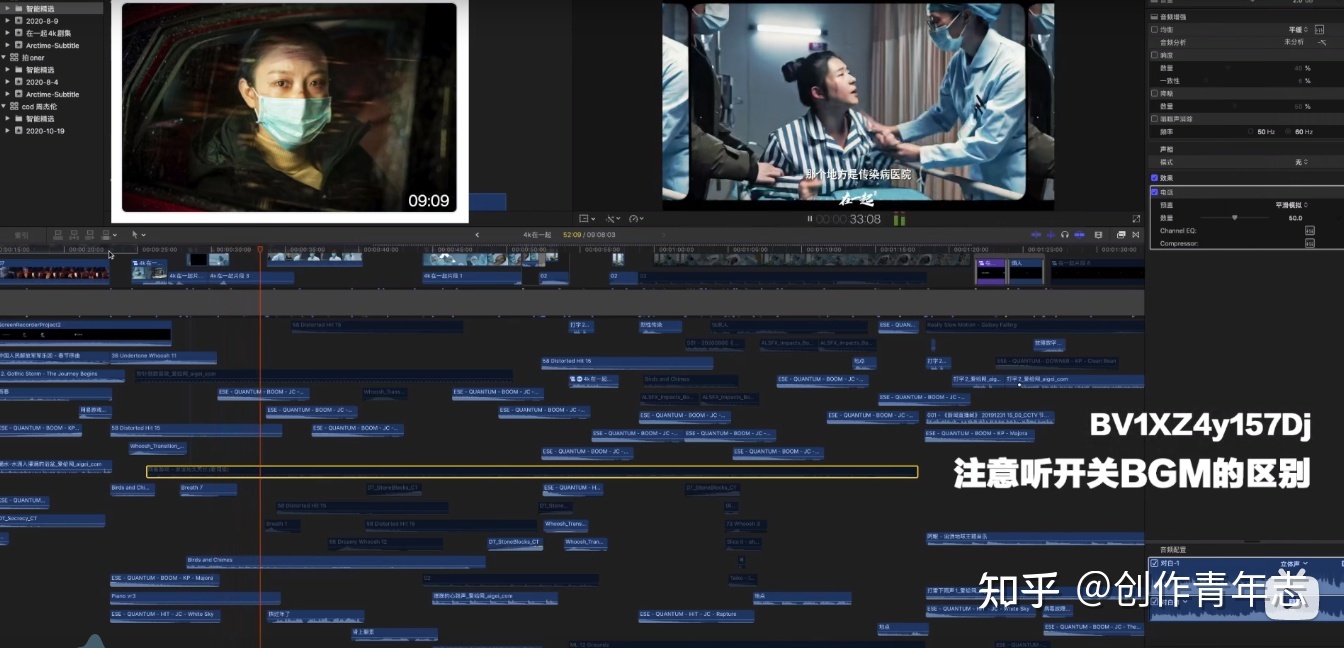
Task: Toggle audio skimming icon in timeline header
Action: [1050, 235]
